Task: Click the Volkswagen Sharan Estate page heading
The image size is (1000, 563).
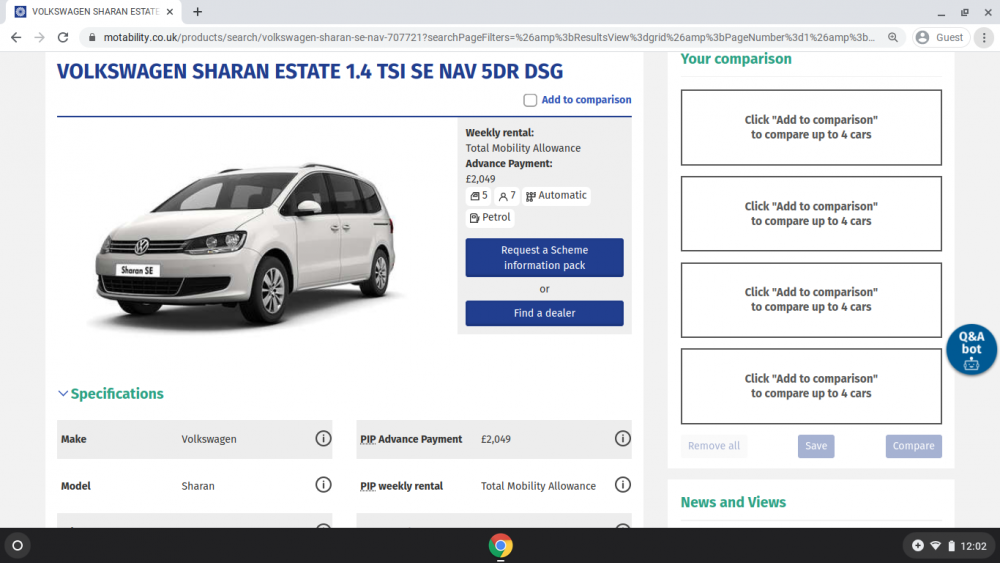Action: pos(310,71)
